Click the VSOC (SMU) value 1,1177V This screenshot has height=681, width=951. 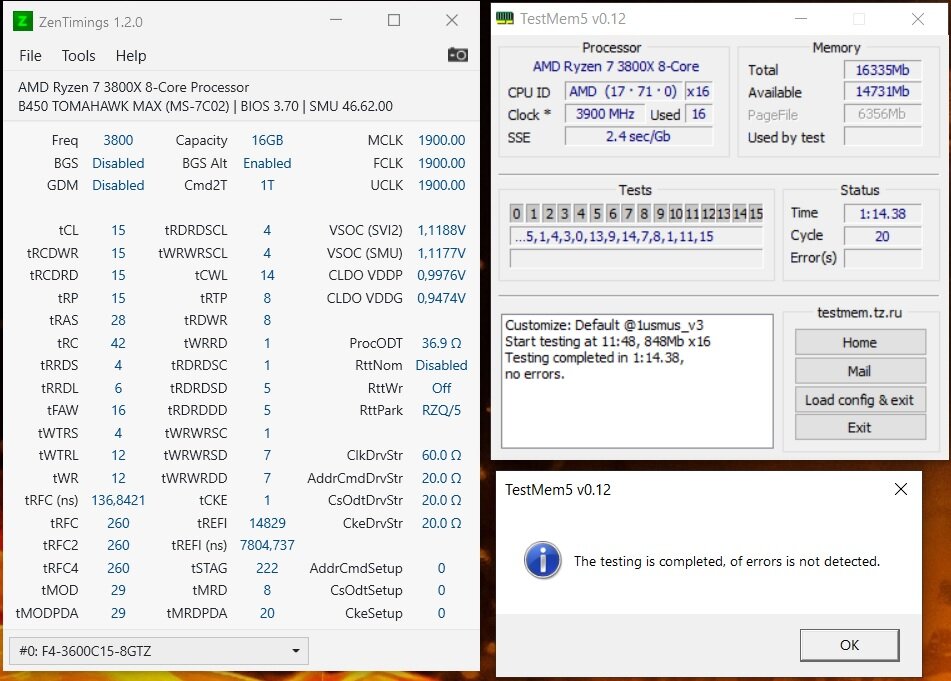point(442,253)
